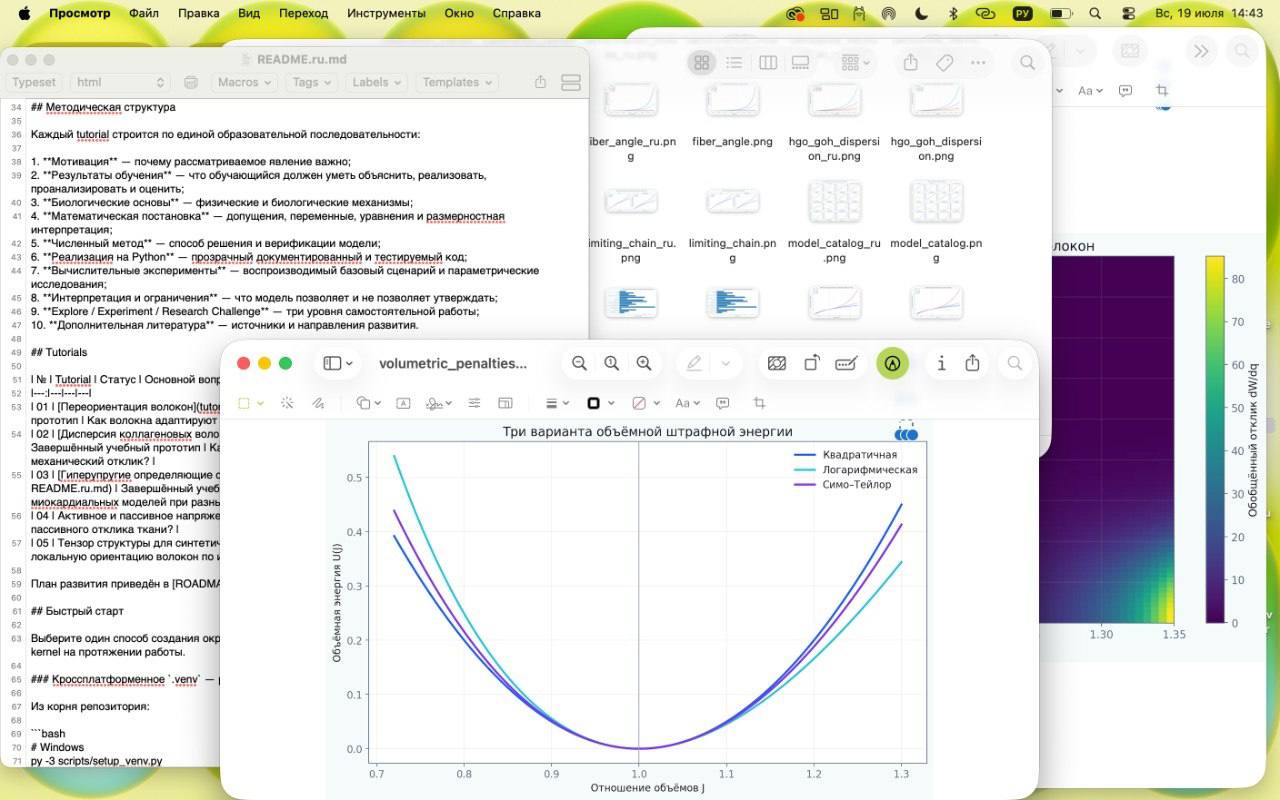Toggle split view in README.ru.md editor
The image size is (1280, 800).
point(571,82)
